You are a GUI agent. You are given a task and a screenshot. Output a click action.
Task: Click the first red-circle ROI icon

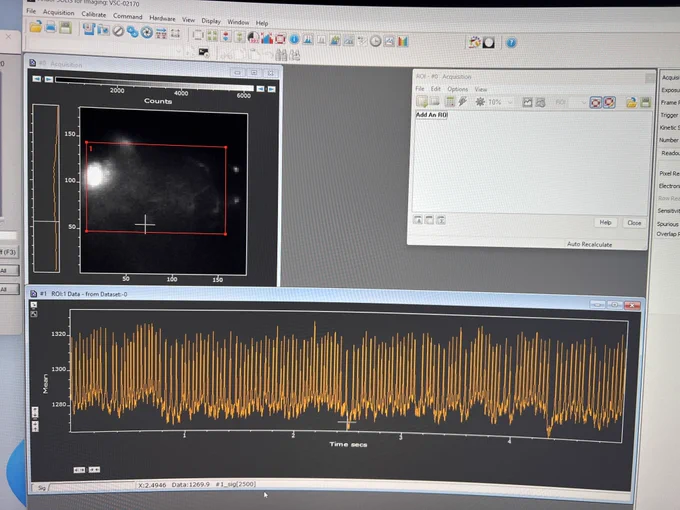point(595,102)
